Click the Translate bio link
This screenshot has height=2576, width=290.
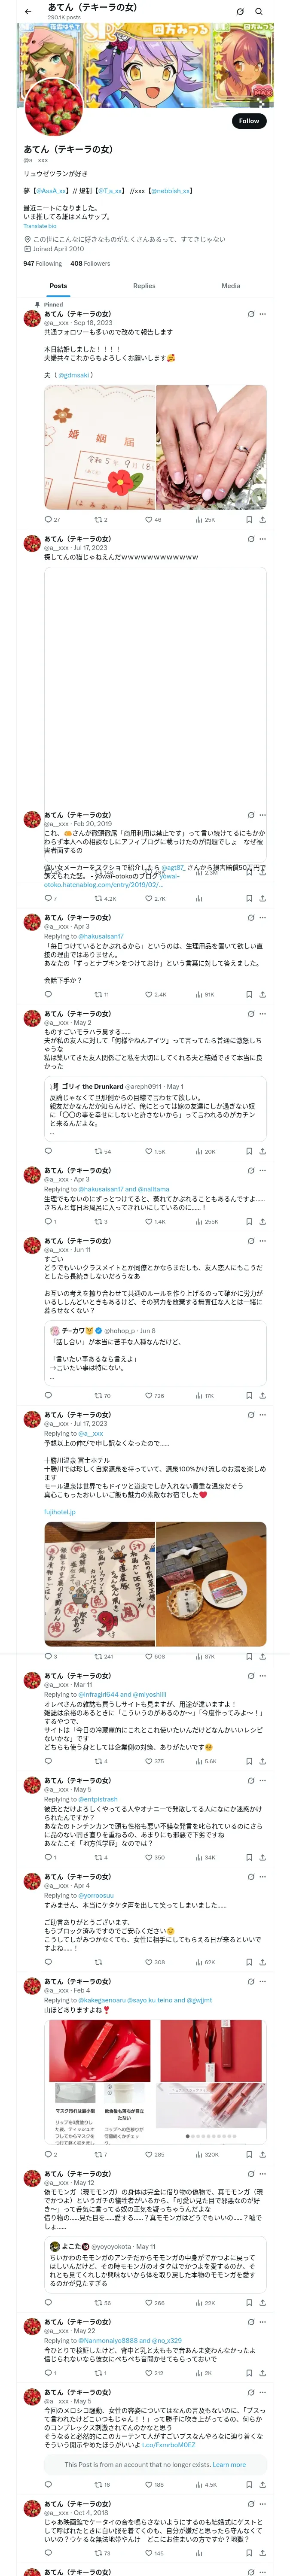[40, 226]
